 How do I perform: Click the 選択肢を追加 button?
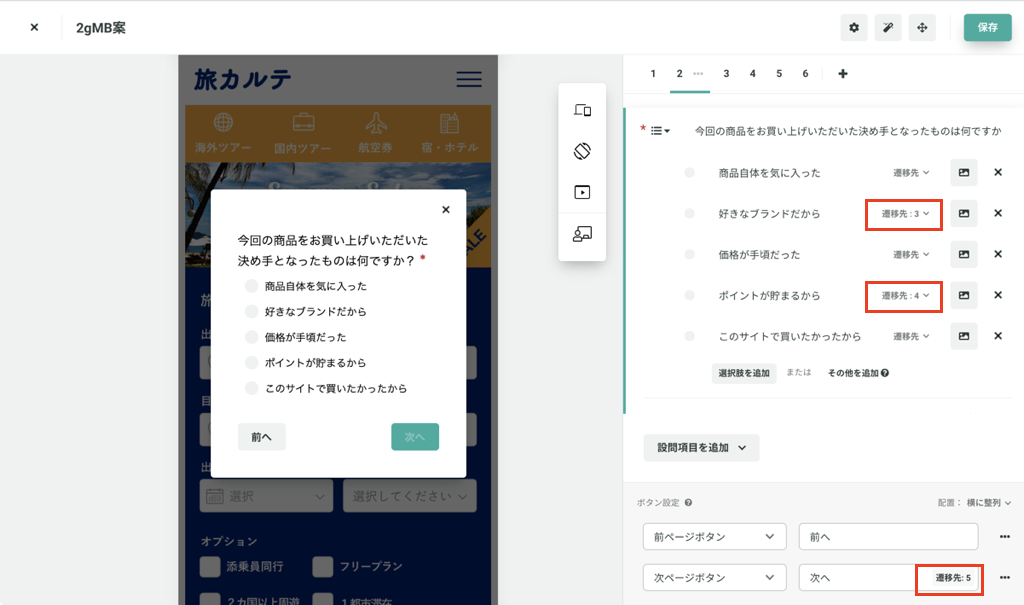pyautogui.click(x=743, y=373)
